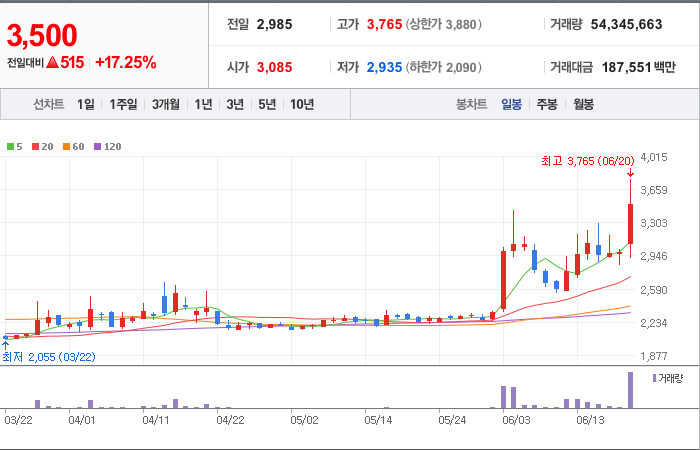Click the purple 120-day moving average swatch
Image resolution: width=700 pixels, height=450 pixels.
point(98,146)
